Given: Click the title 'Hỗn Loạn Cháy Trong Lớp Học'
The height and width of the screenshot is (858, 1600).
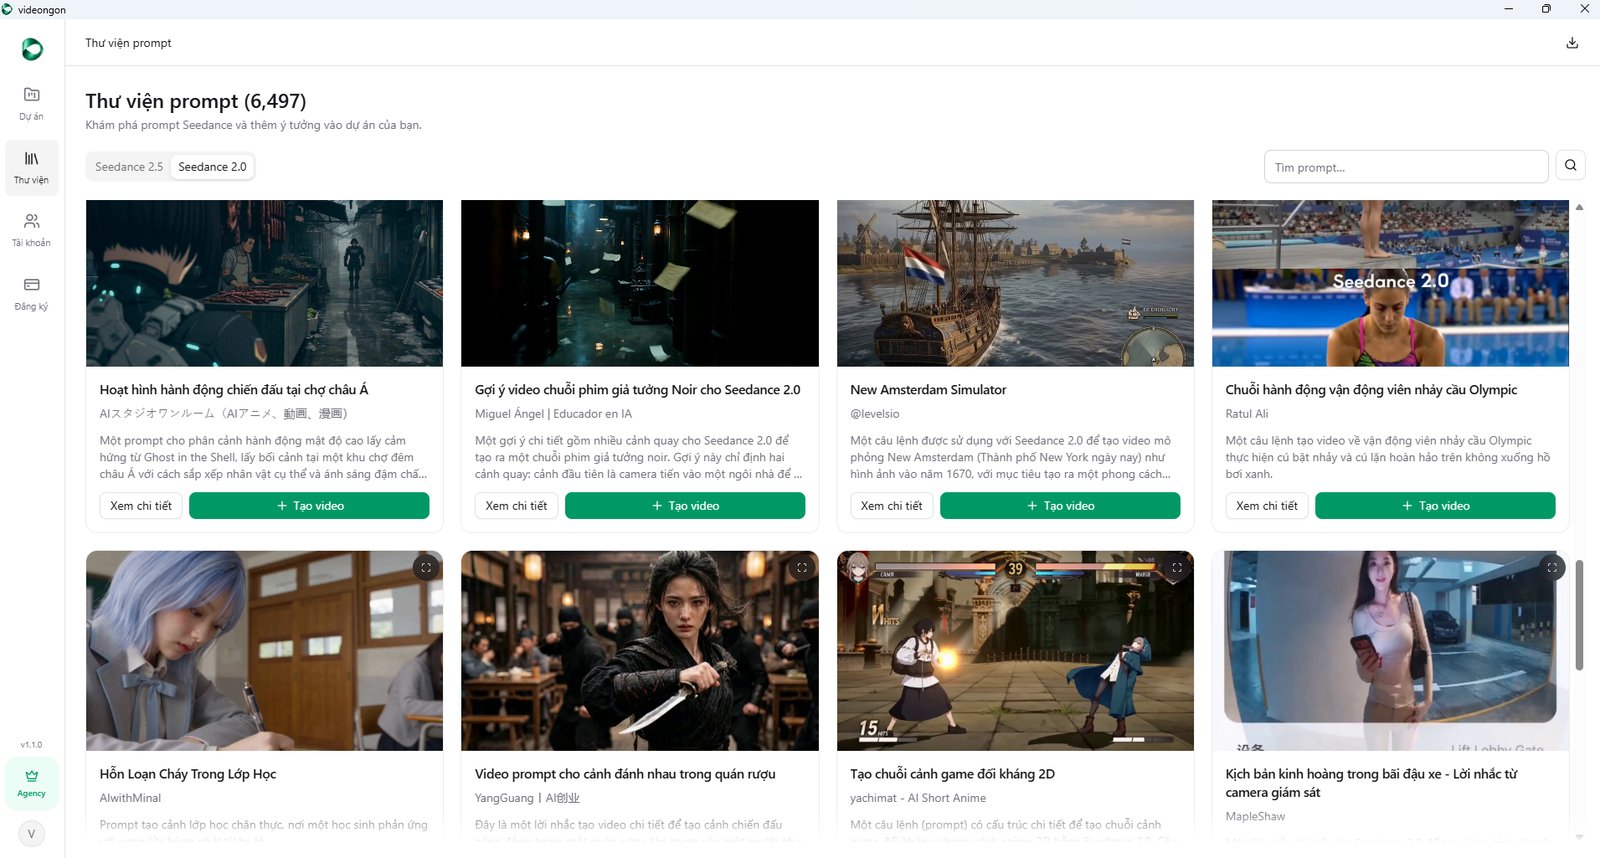Looking at the screenshot, I should coord(188,774).
